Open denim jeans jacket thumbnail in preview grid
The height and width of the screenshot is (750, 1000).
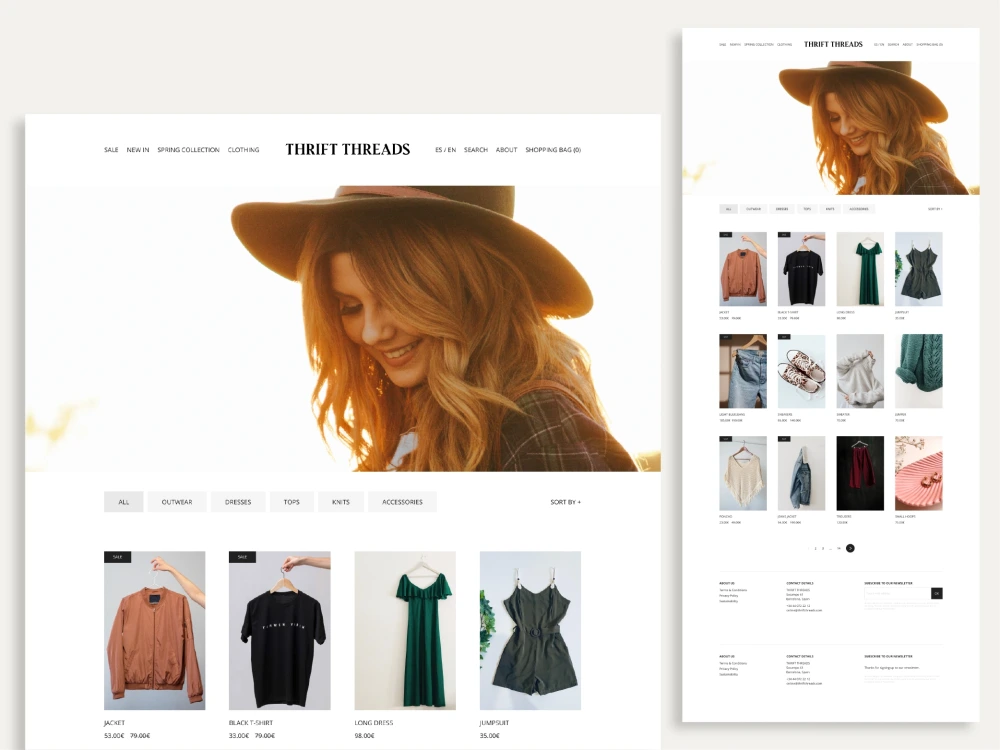click(802, 473)
